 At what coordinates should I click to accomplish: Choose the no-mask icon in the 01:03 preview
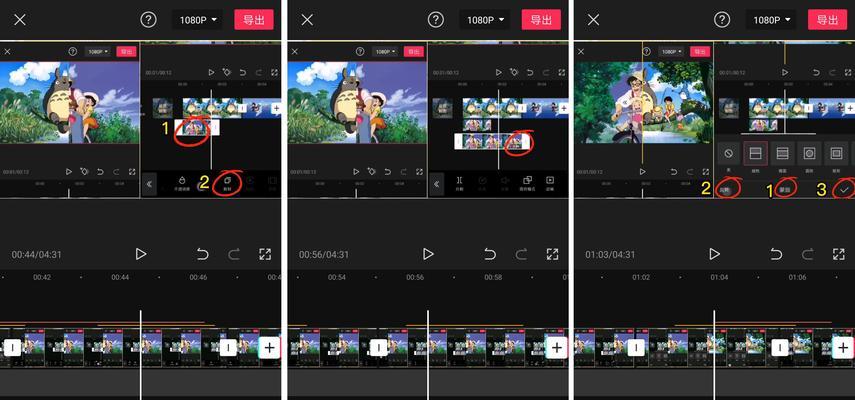click(x=728, y=154)
